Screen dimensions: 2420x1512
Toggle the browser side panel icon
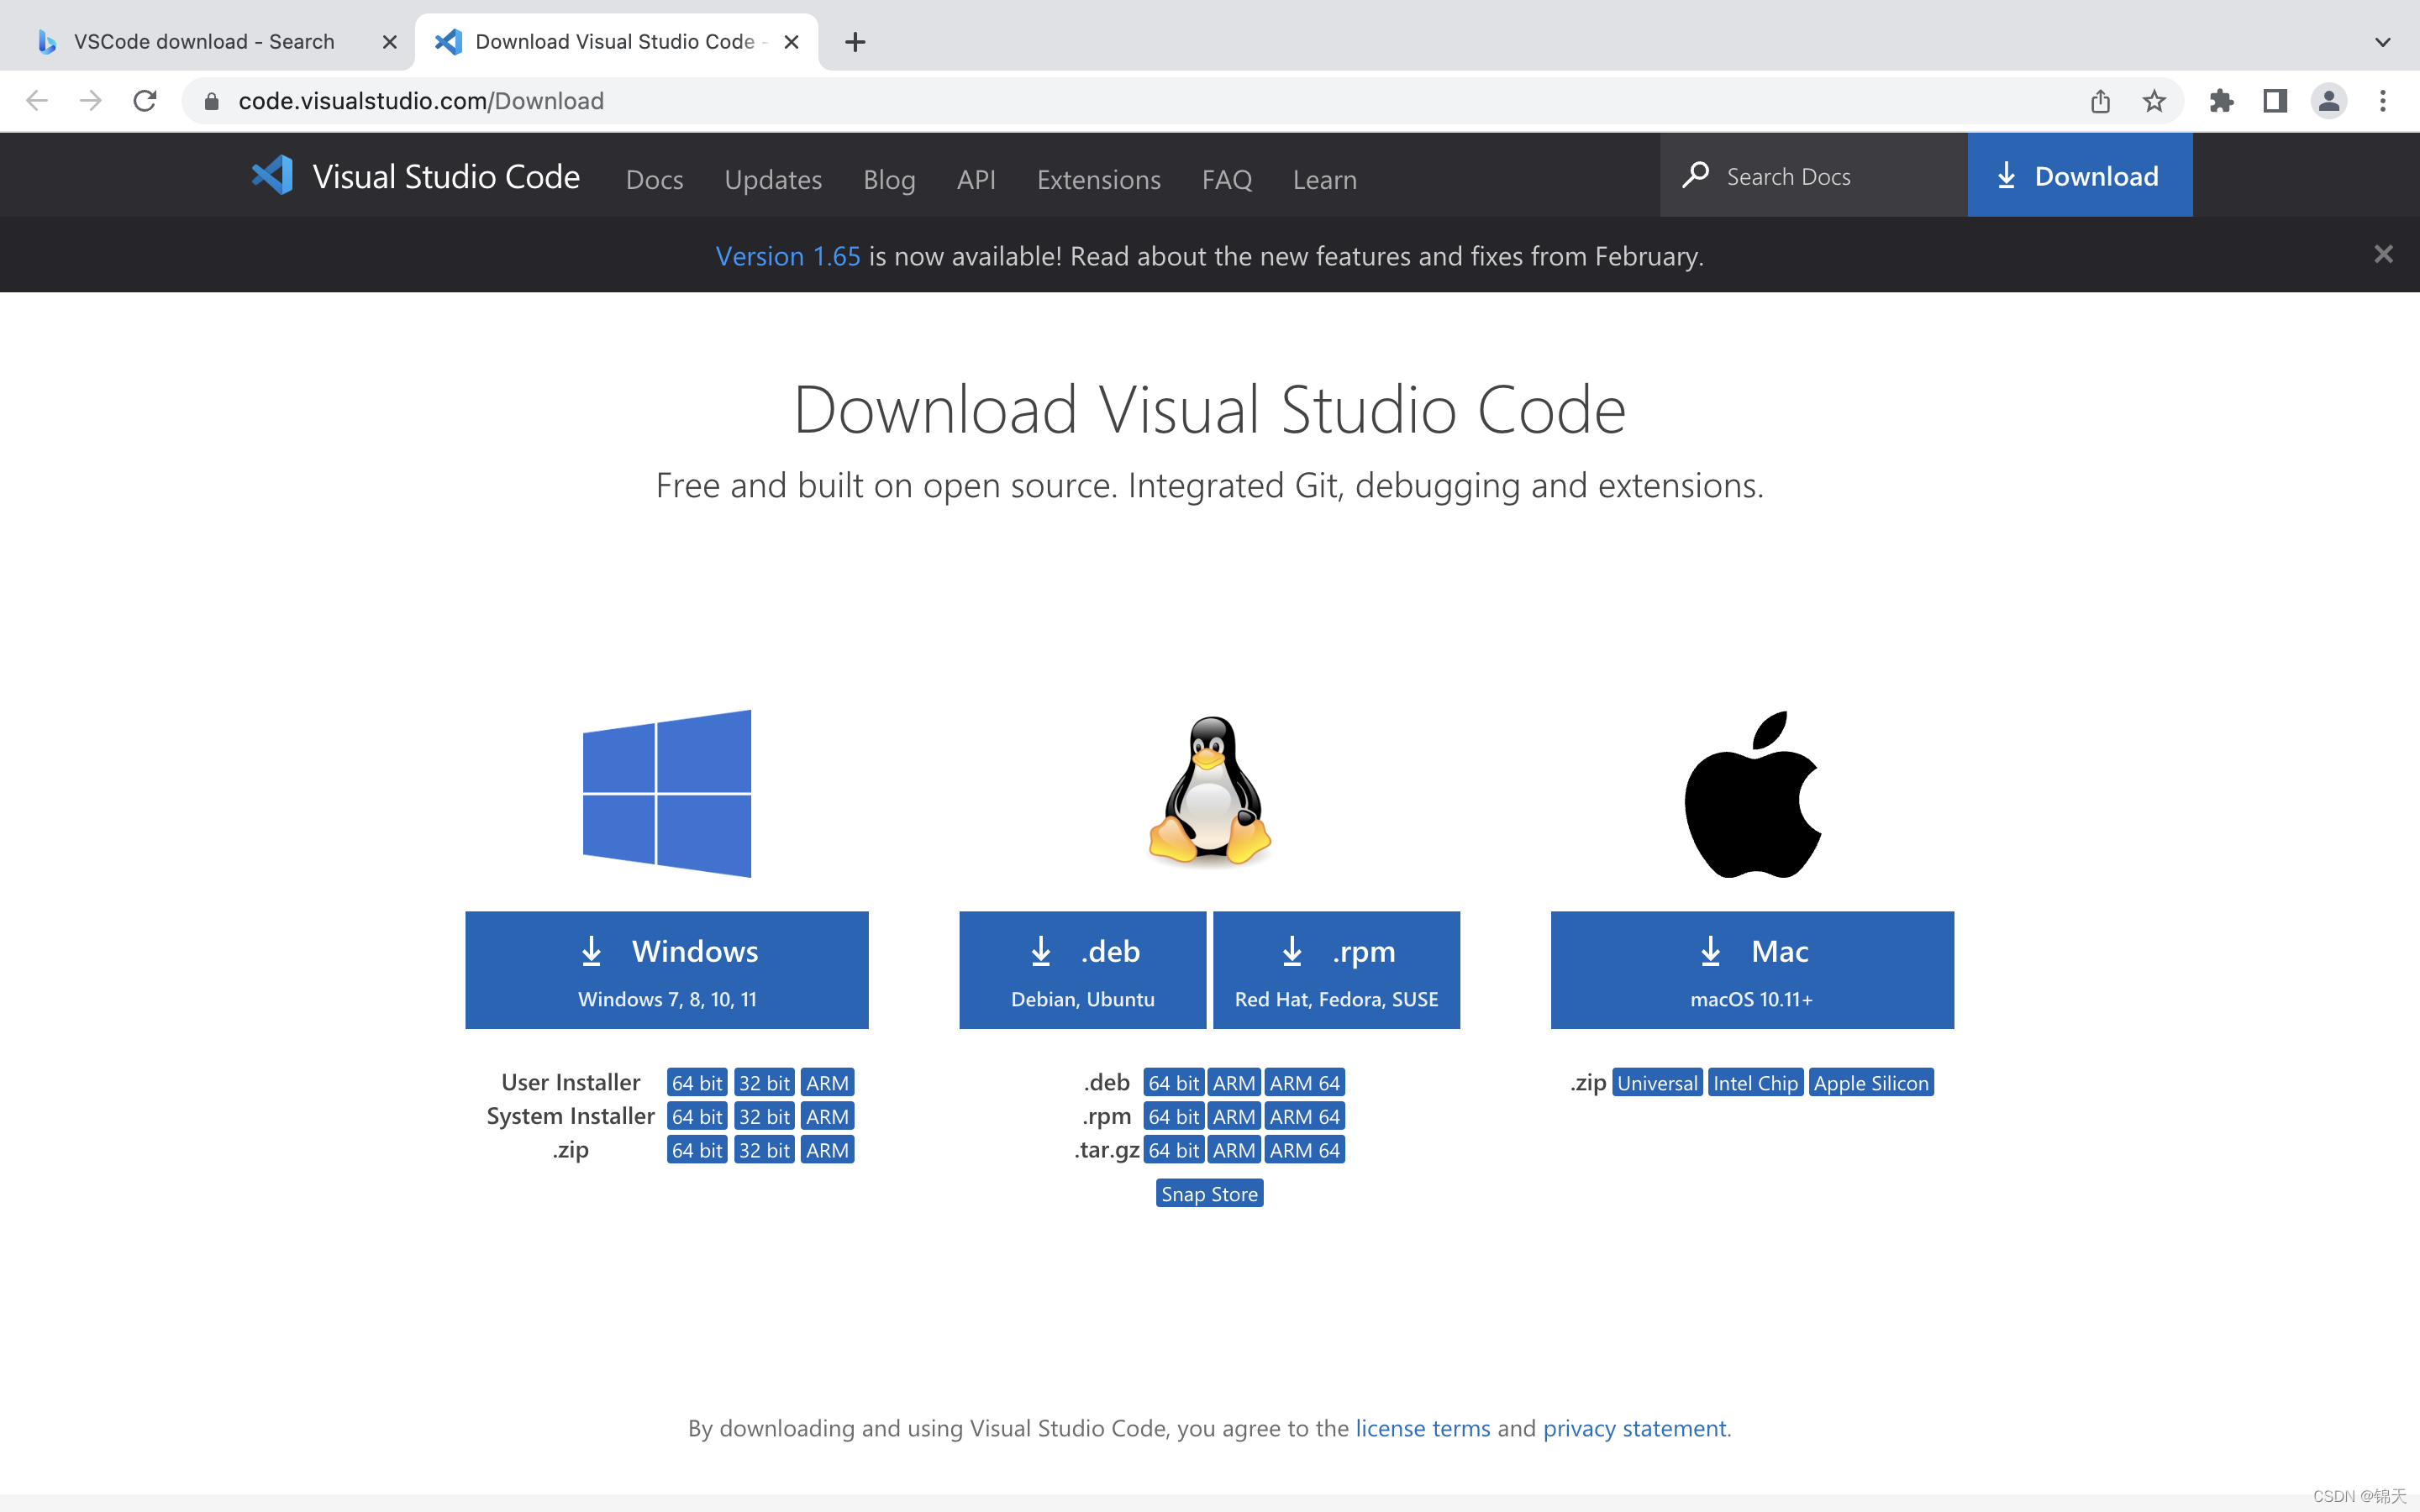(2275, 101)
